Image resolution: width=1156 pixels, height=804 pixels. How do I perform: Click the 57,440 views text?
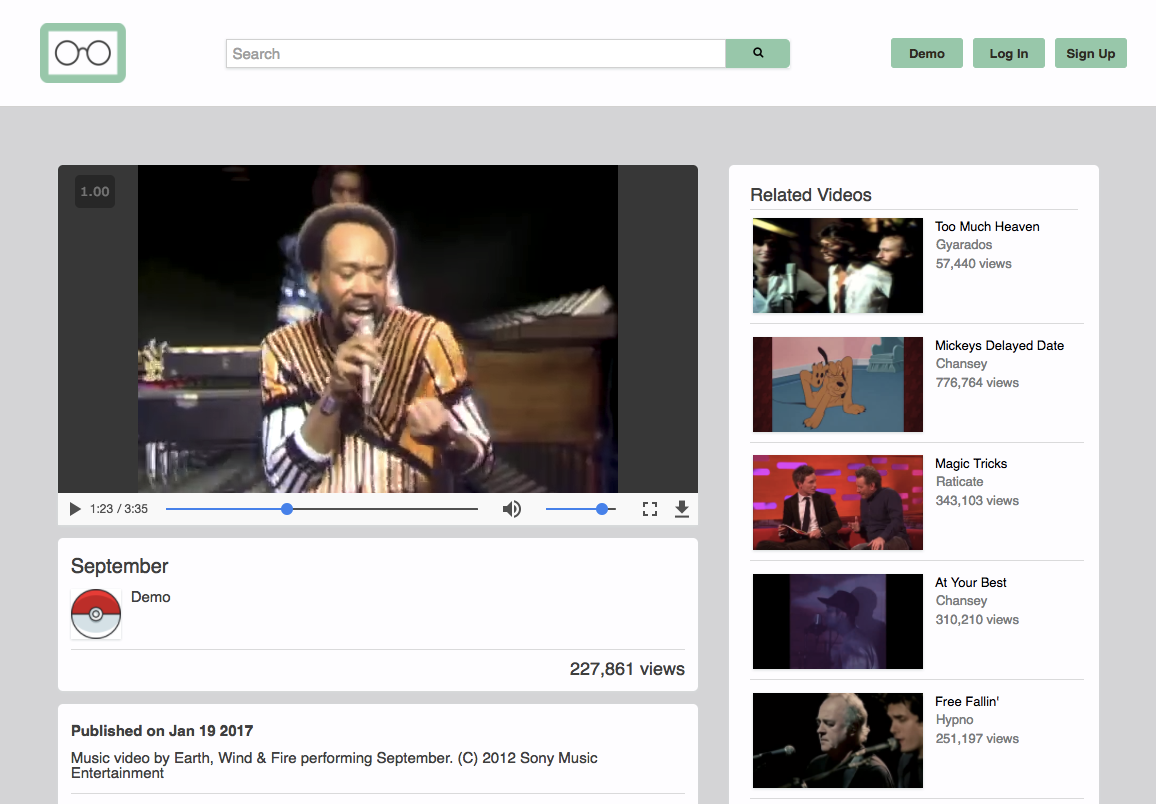point(973,264)
